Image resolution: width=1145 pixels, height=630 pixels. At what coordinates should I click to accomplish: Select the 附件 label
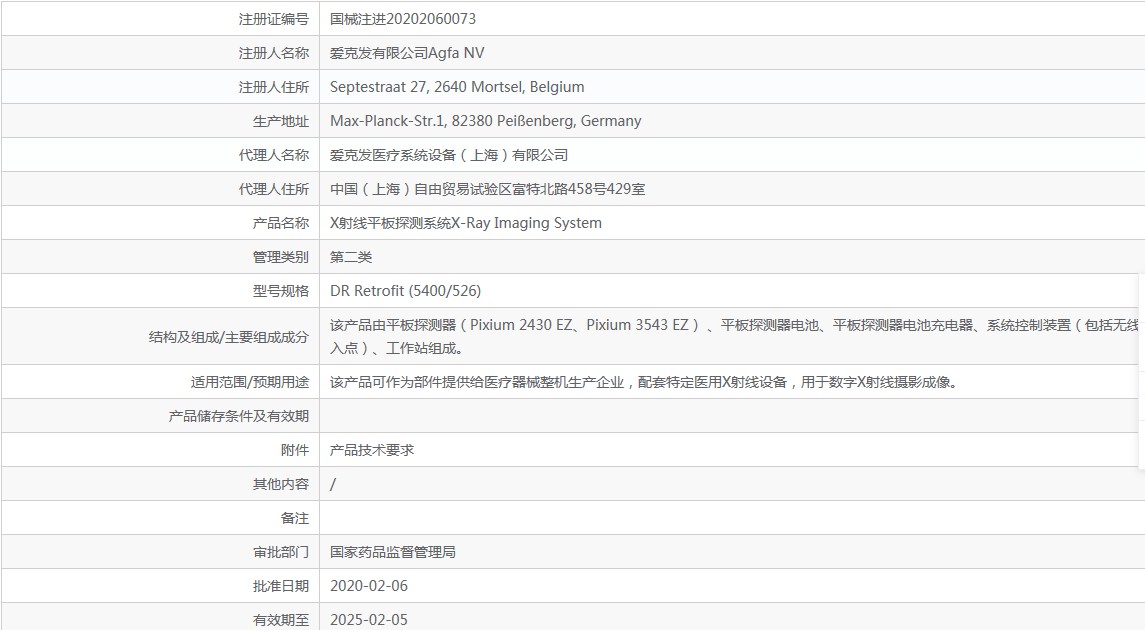coord(294,450)
